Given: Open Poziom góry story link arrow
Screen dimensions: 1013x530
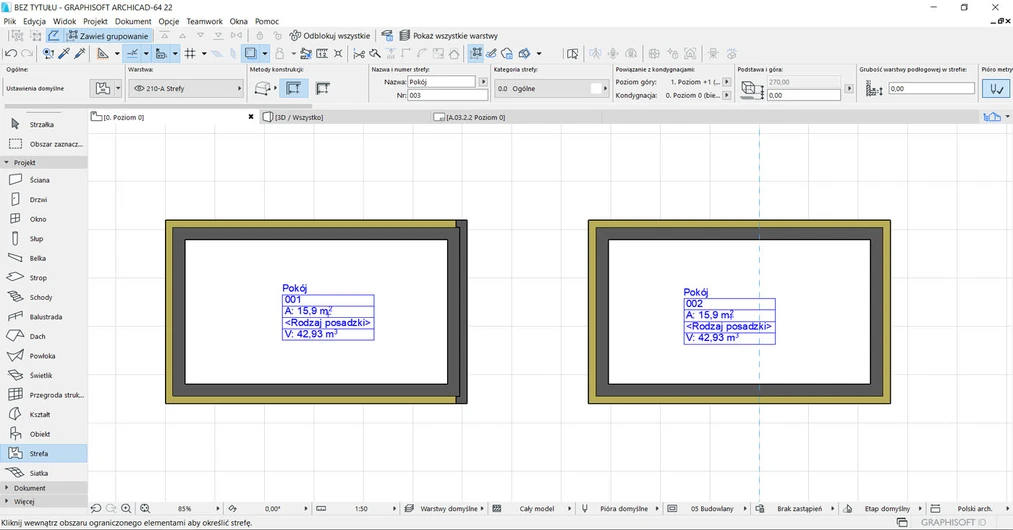Looking at the screenshot, I should 727,82.
